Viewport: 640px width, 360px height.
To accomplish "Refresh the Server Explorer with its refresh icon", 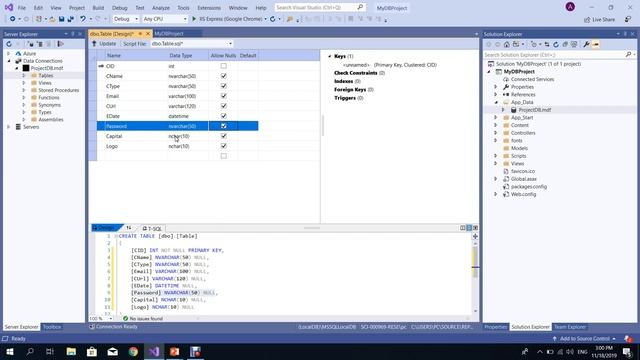I will coord(9,44).
